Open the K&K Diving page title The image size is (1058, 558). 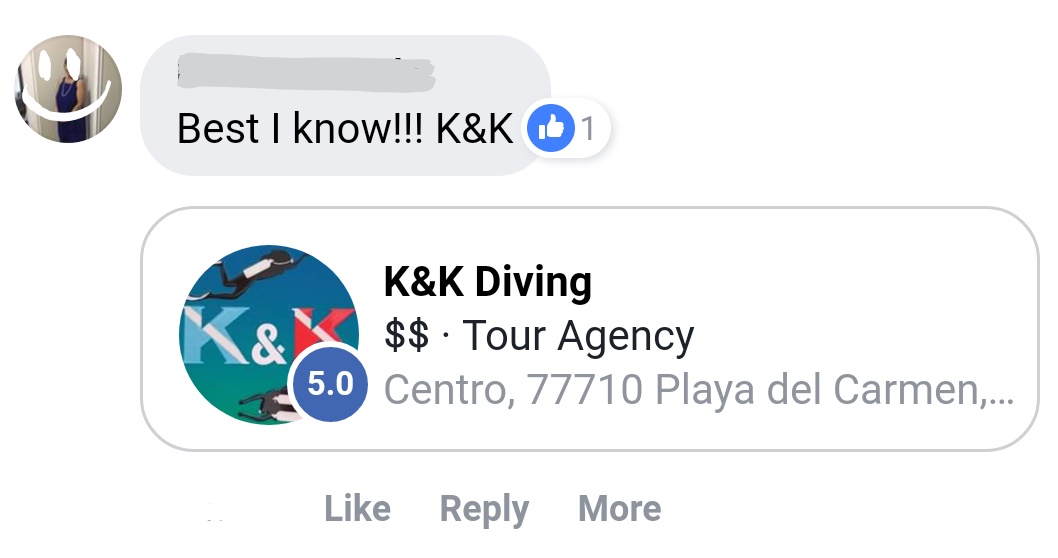click(488, 281)
